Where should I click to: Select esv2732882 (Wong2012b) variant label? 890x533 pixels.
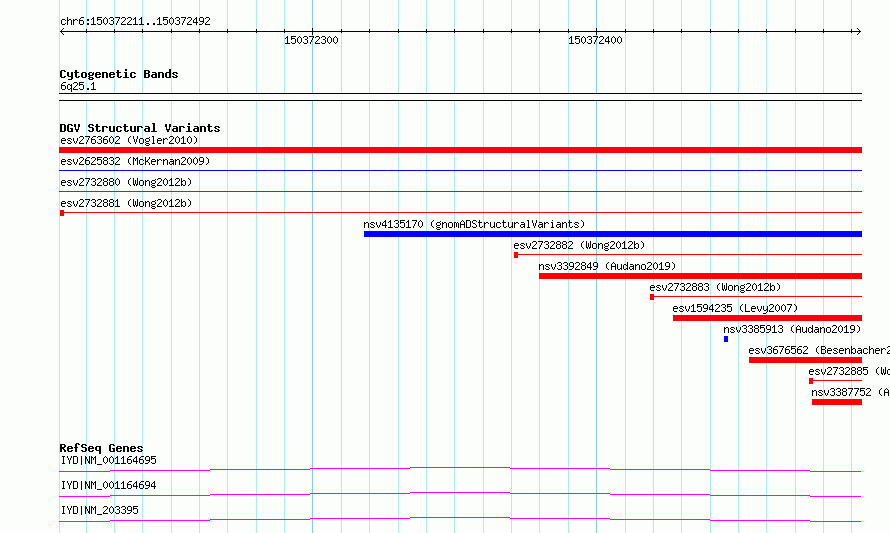pyautogui.click(x=579, y=245)
